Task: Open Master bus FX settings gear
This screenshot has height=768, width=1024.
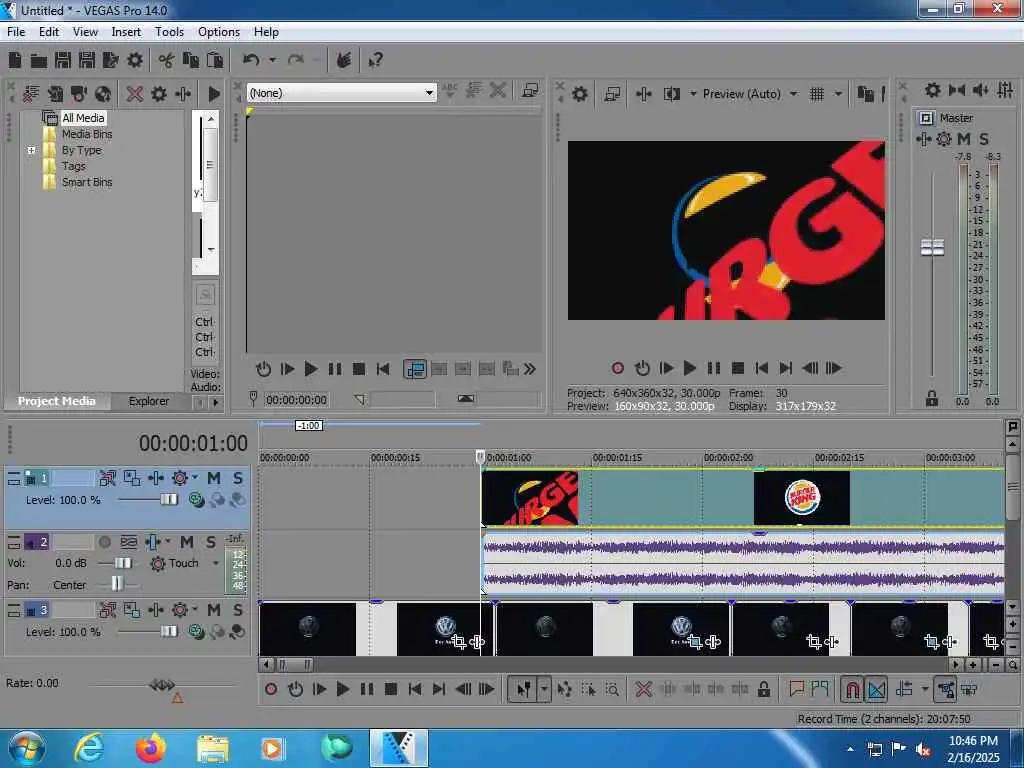Action: coord(944,139)
